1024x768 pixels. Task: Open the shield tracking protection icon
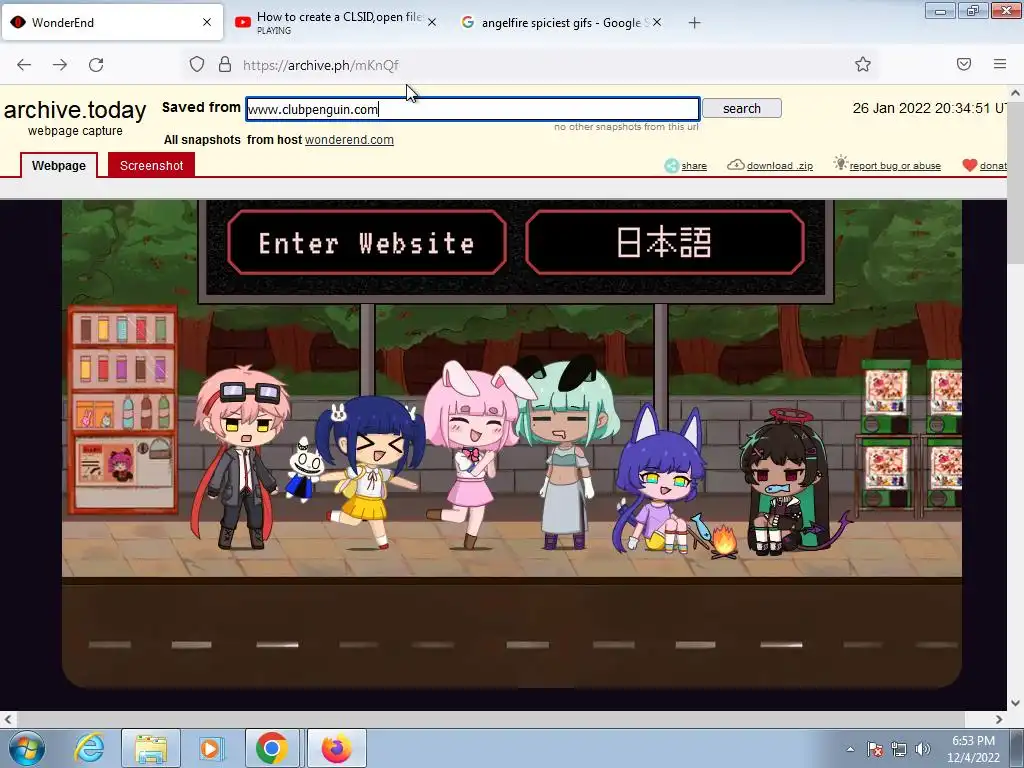(197, 64)
